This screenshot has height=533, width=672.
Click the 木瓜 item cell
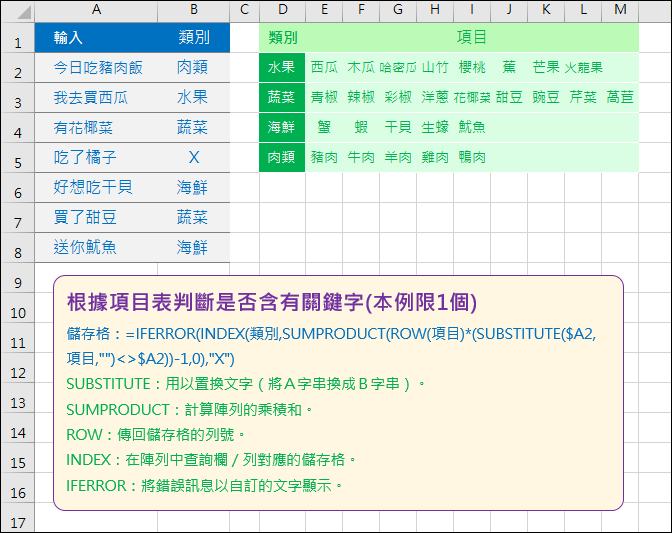coord(361,68)
